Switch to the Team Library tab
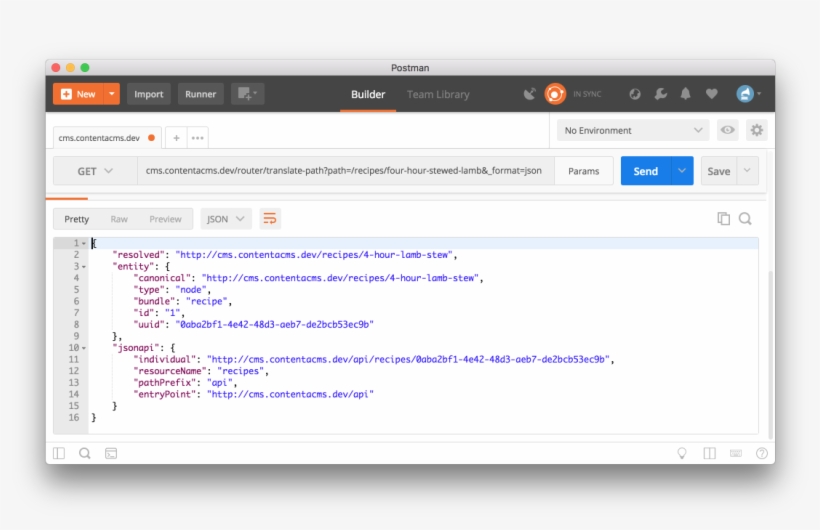Screen dimensions: 820x530 (438, 94)
